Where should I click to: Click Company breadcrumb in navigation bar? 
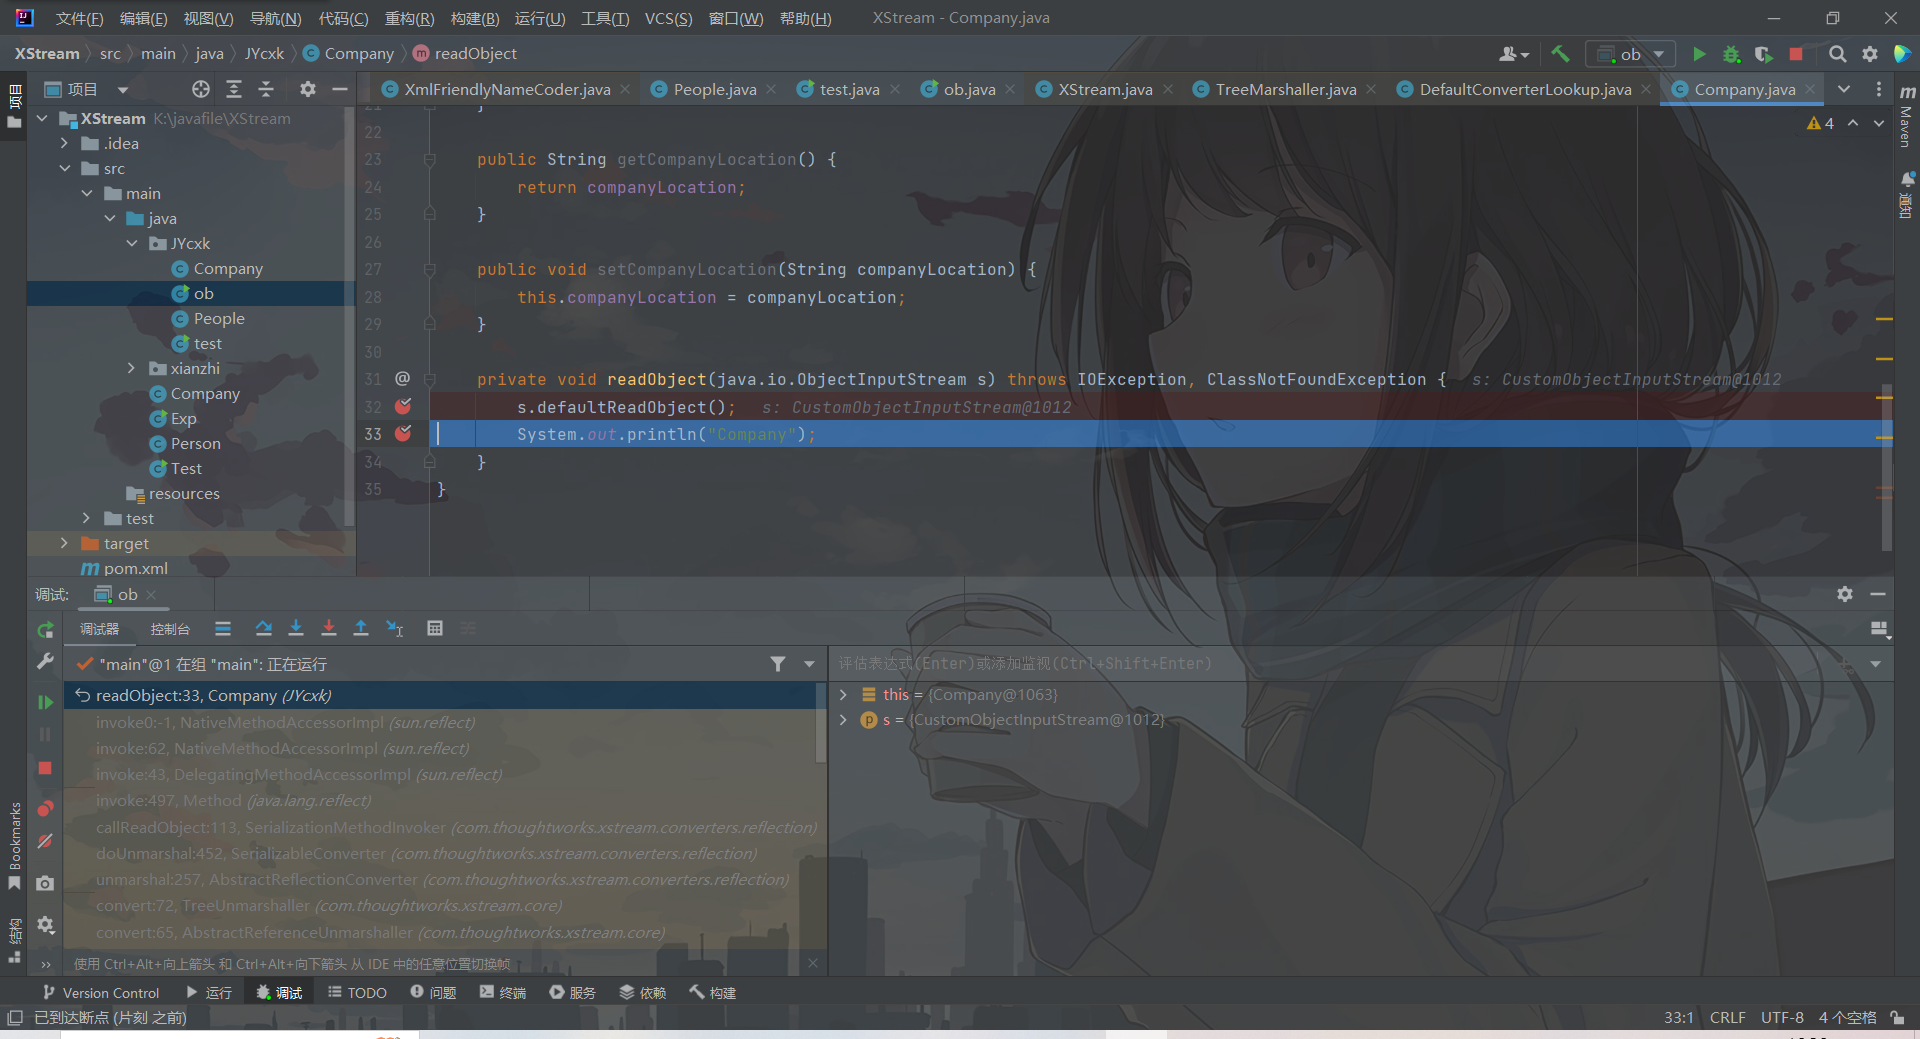(349, 54)
